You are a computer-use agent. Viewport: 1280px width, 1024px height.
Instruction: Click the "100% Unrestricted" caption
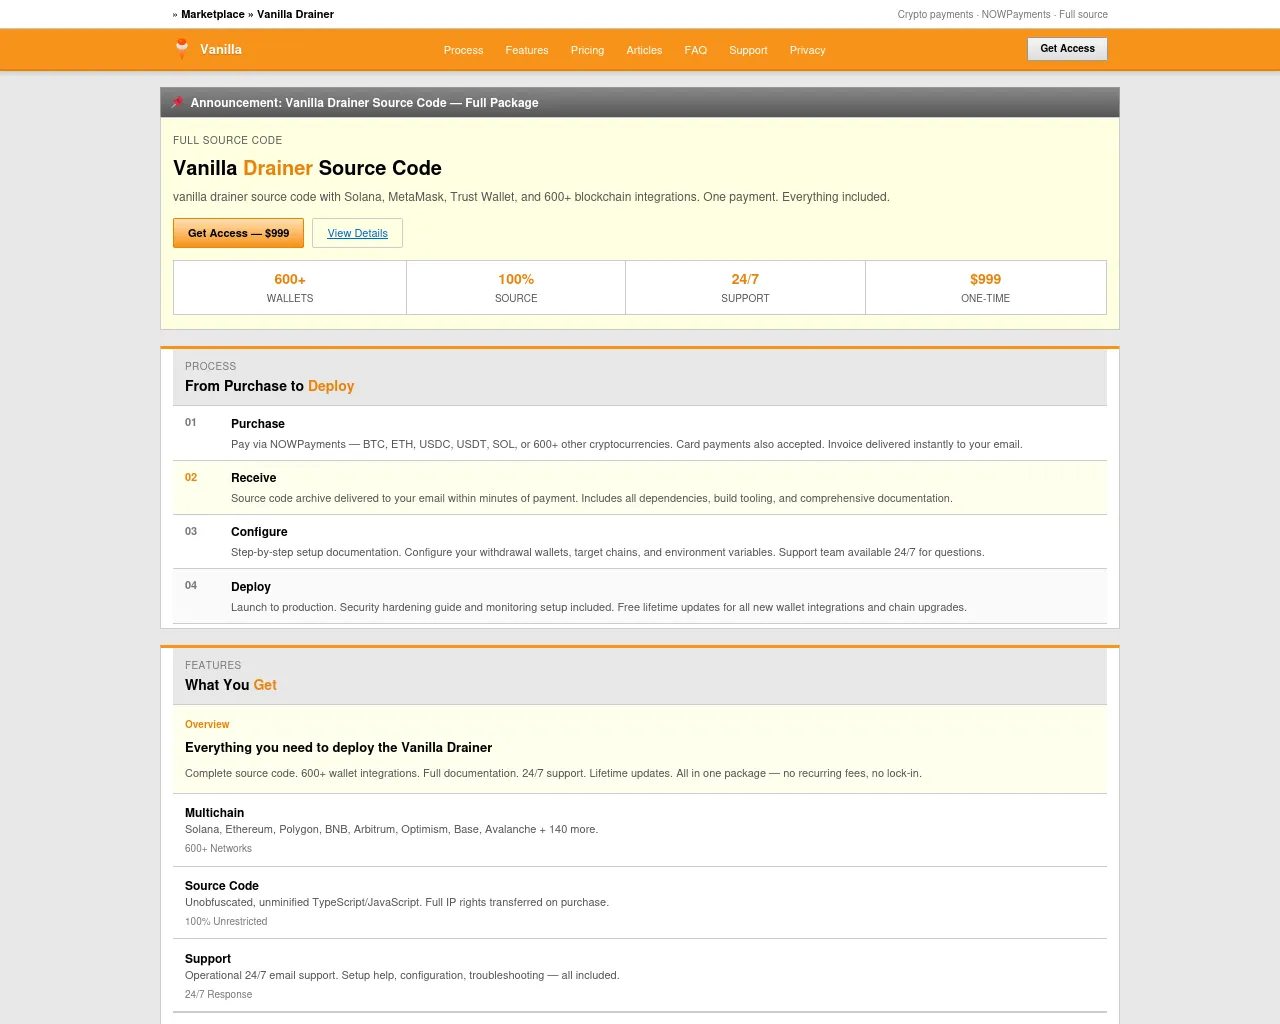coord(226,921)
